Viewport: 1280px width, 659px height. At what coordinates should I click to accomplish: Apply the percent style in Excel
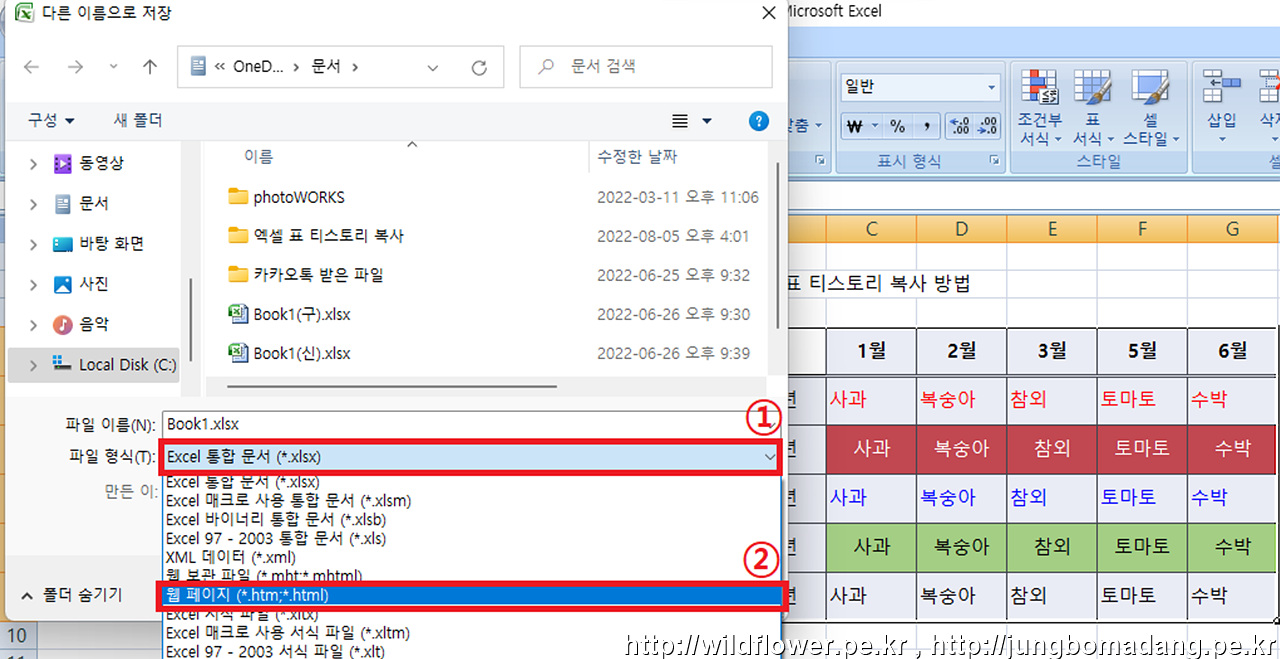(x=898, y=126)
